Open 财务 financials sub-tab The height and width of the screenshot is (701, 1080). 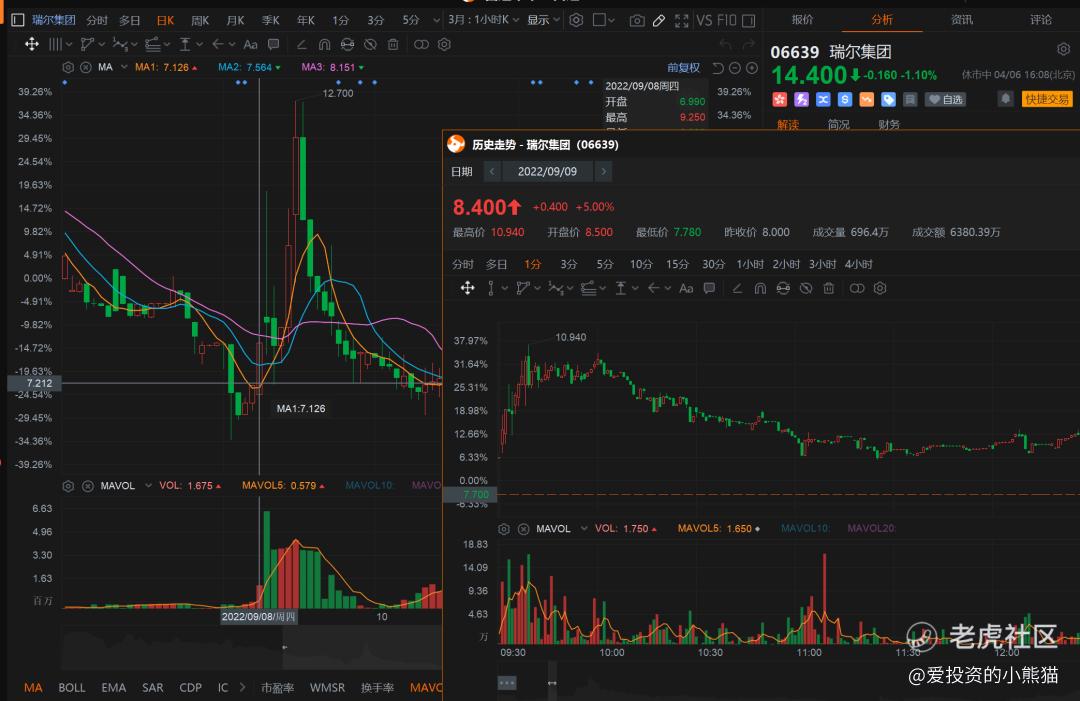tap(889, 125)
